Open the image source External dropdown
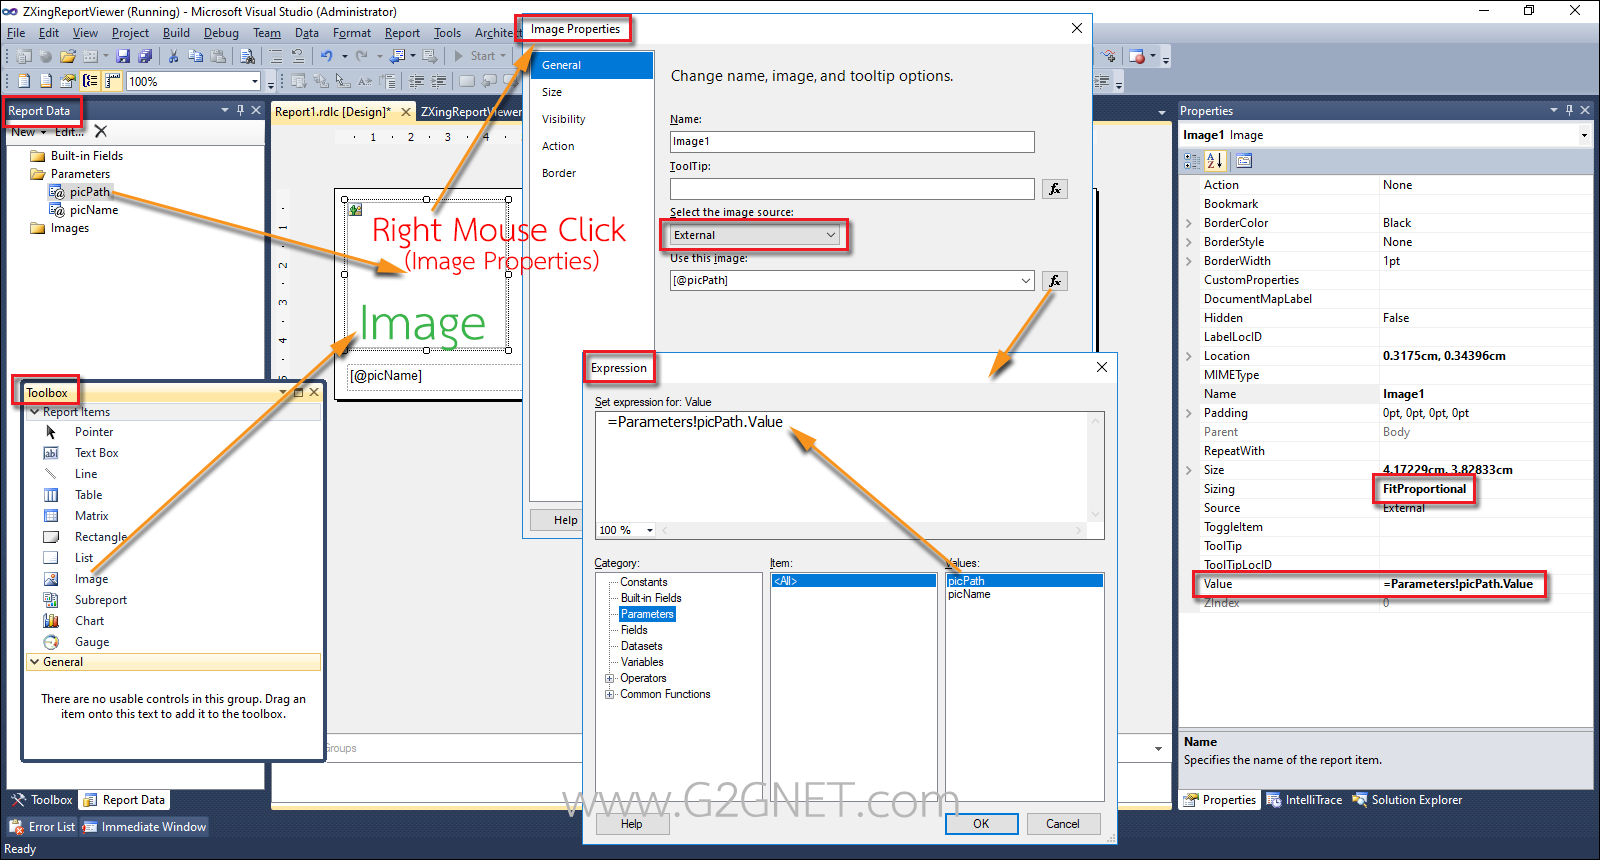The width and height of the screenshot is (1600, 860). pyautogui.click(x=755, y=235)
